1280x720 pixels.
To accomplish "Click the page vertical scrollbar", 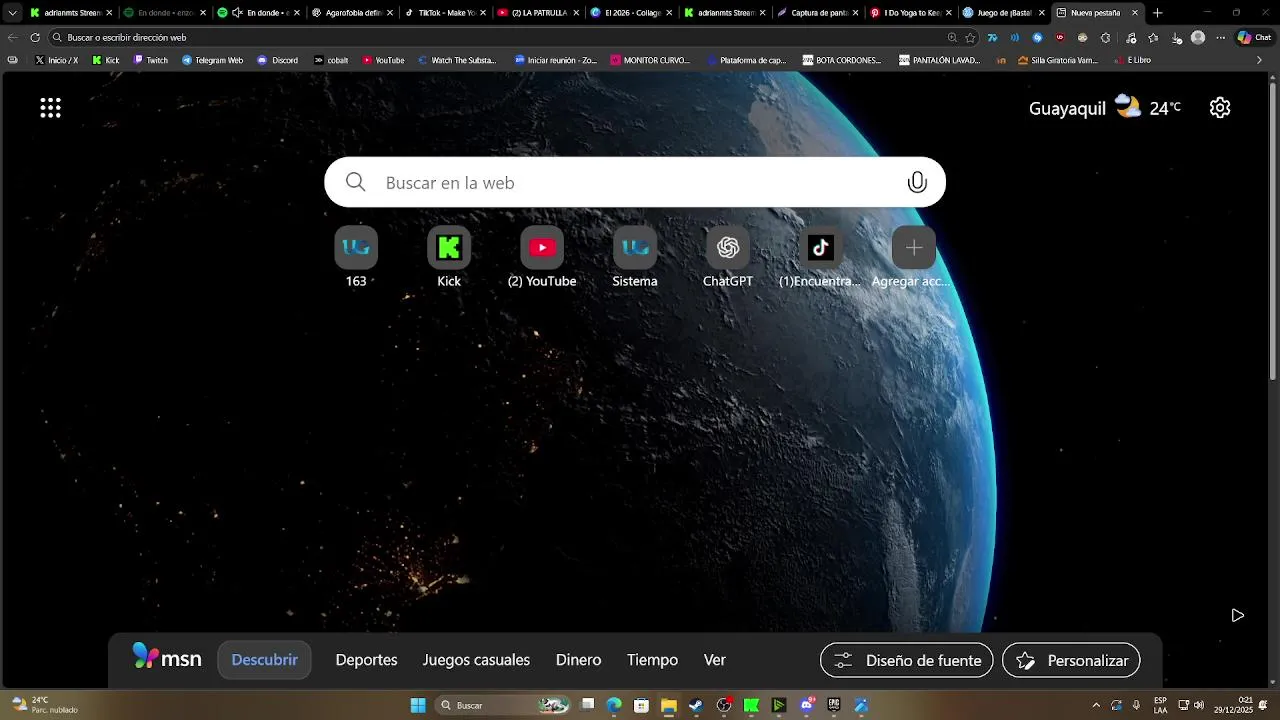I will [x=1273, y=230].
